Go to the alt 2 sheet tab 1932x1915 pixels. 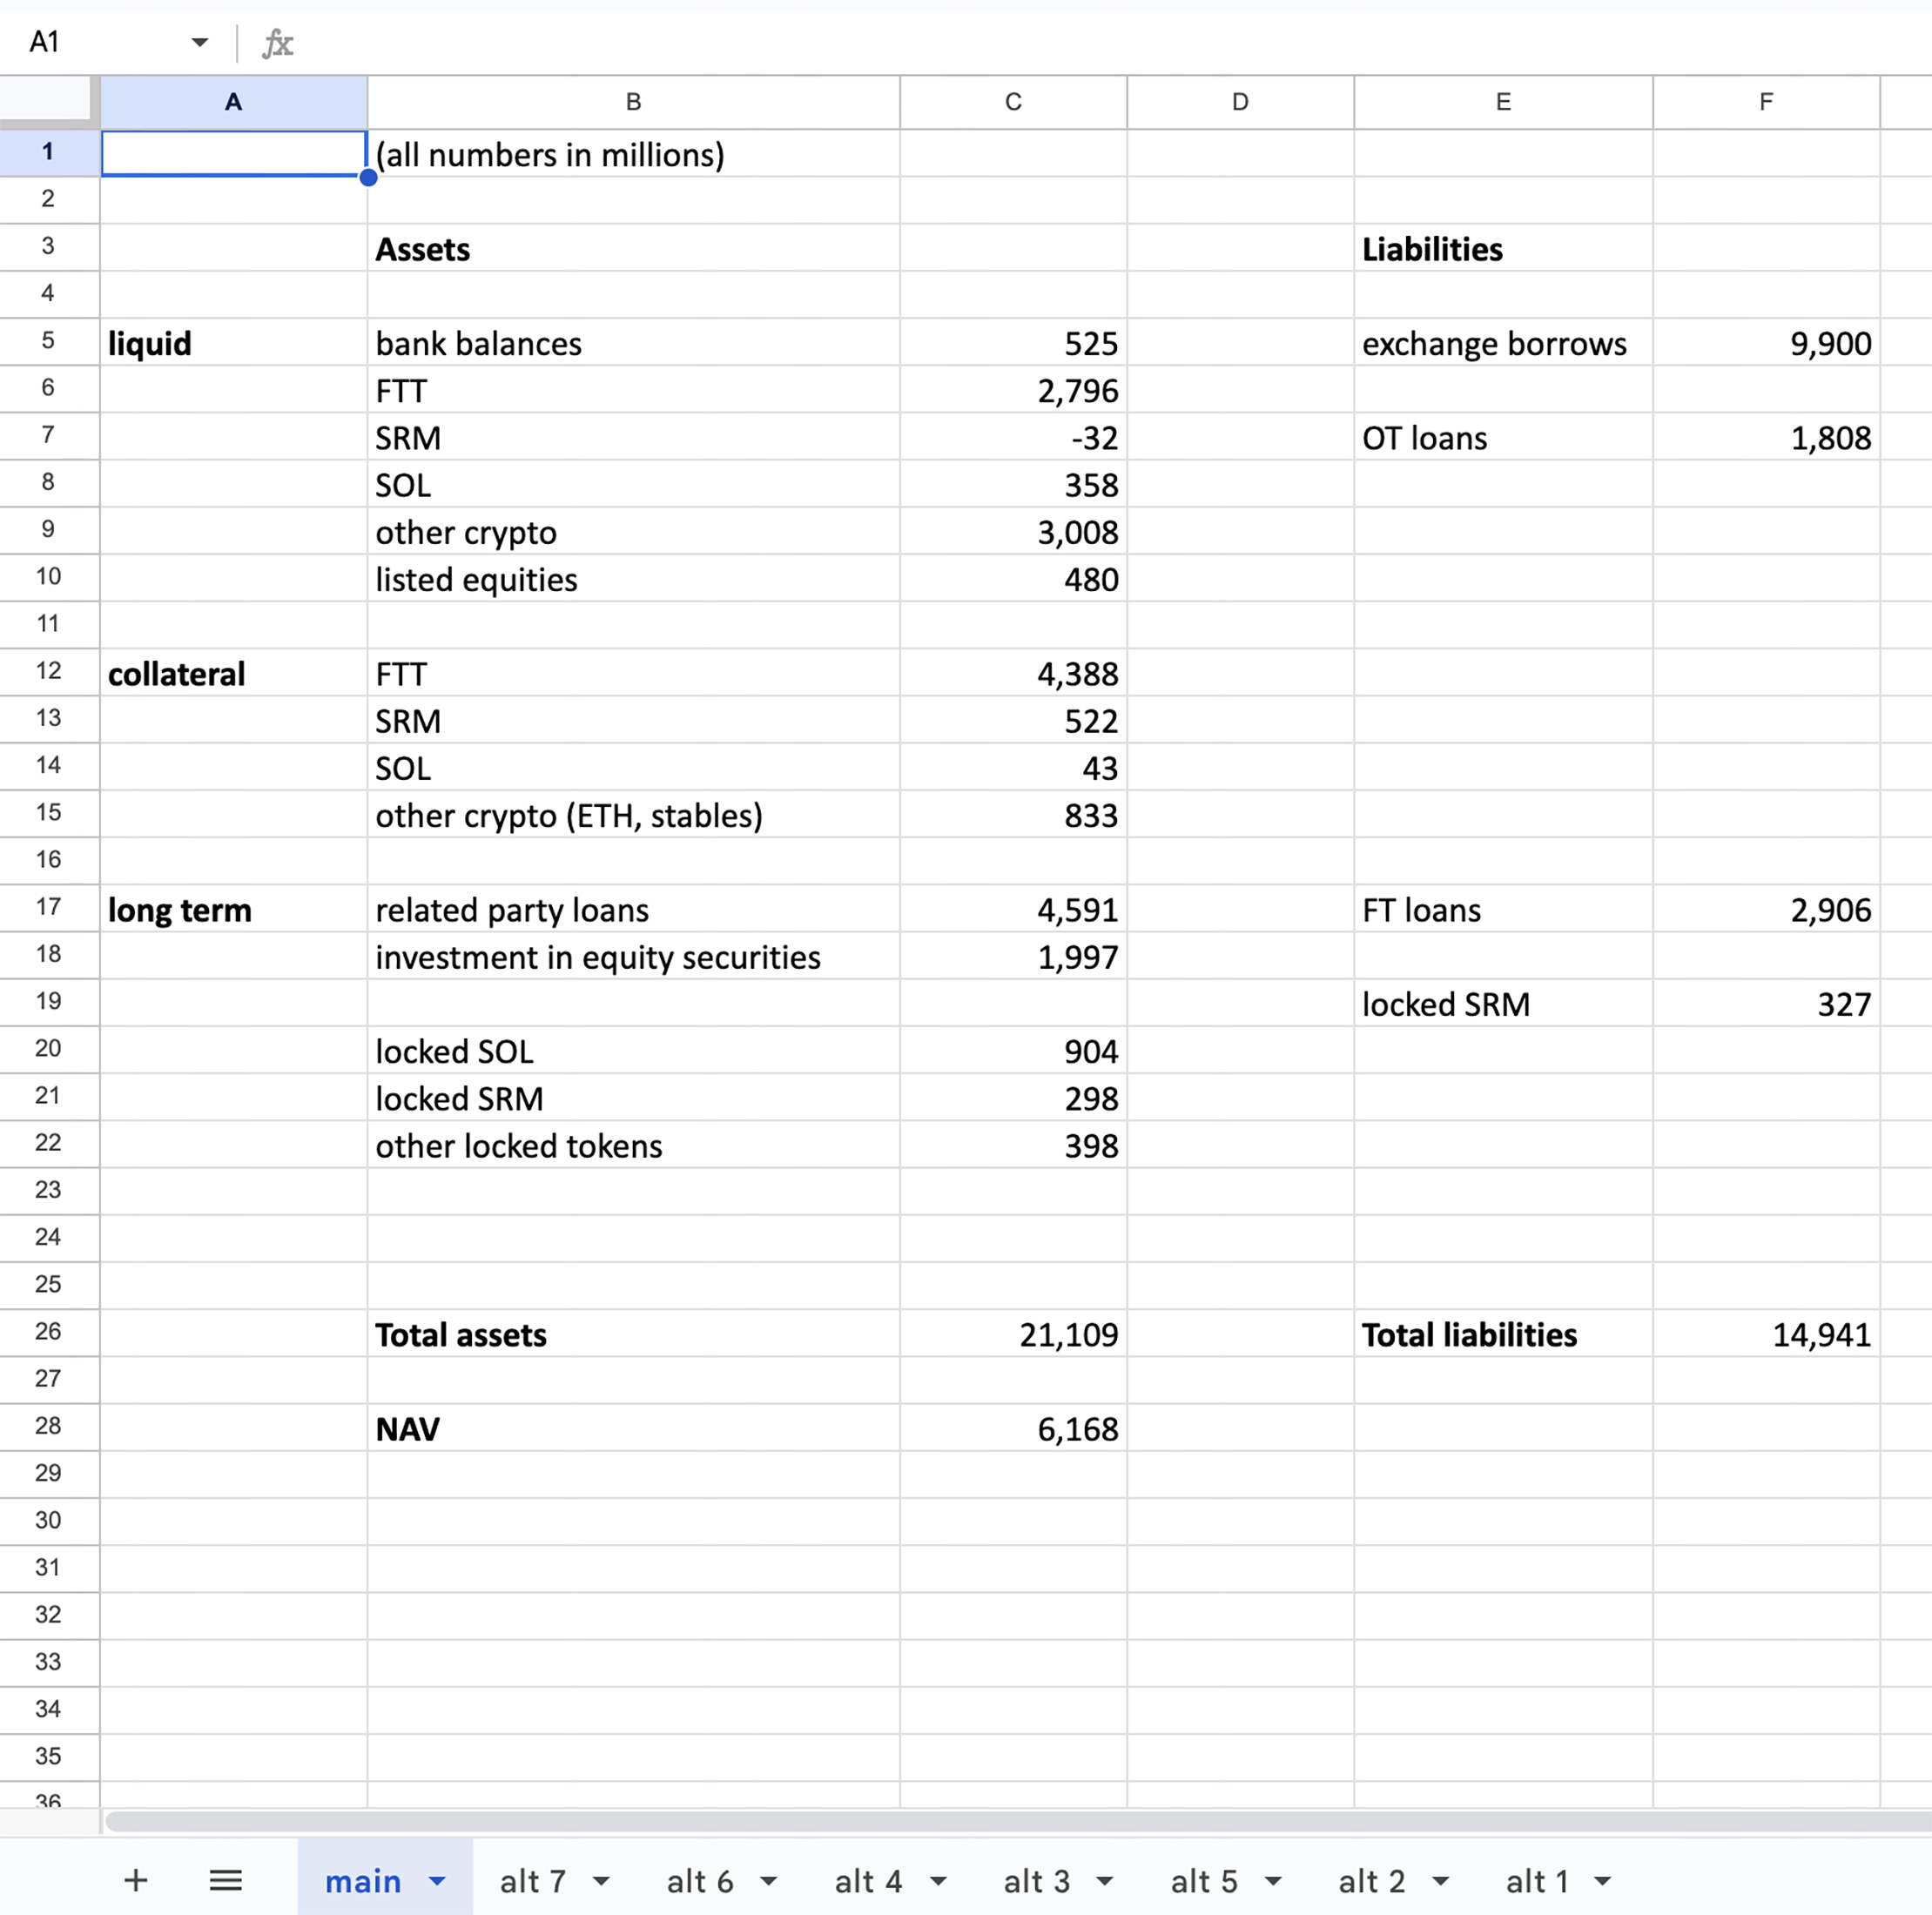pos(1372,1881)
